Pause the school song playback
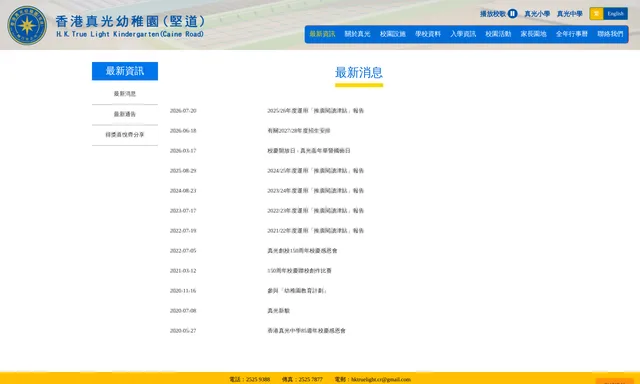 click(513, 13)
